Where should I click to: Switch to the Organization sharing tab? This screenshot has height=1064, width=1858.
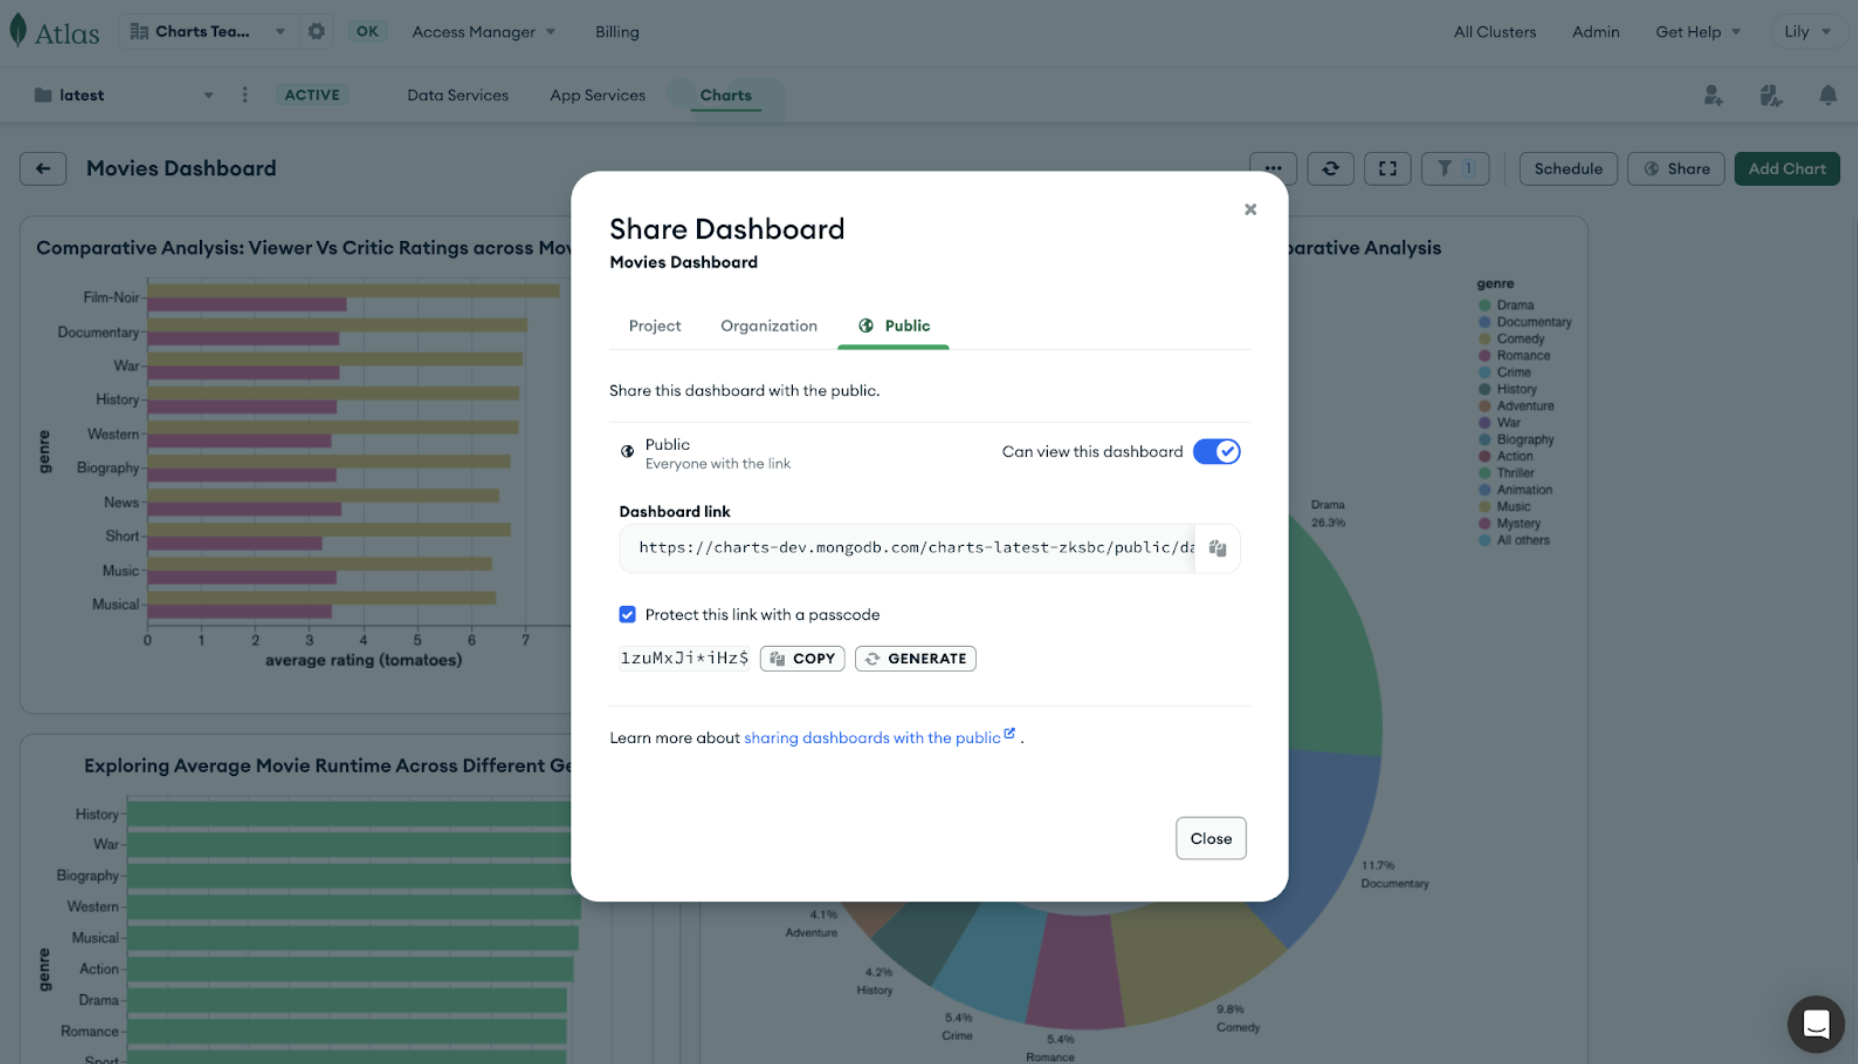[768, 325]
